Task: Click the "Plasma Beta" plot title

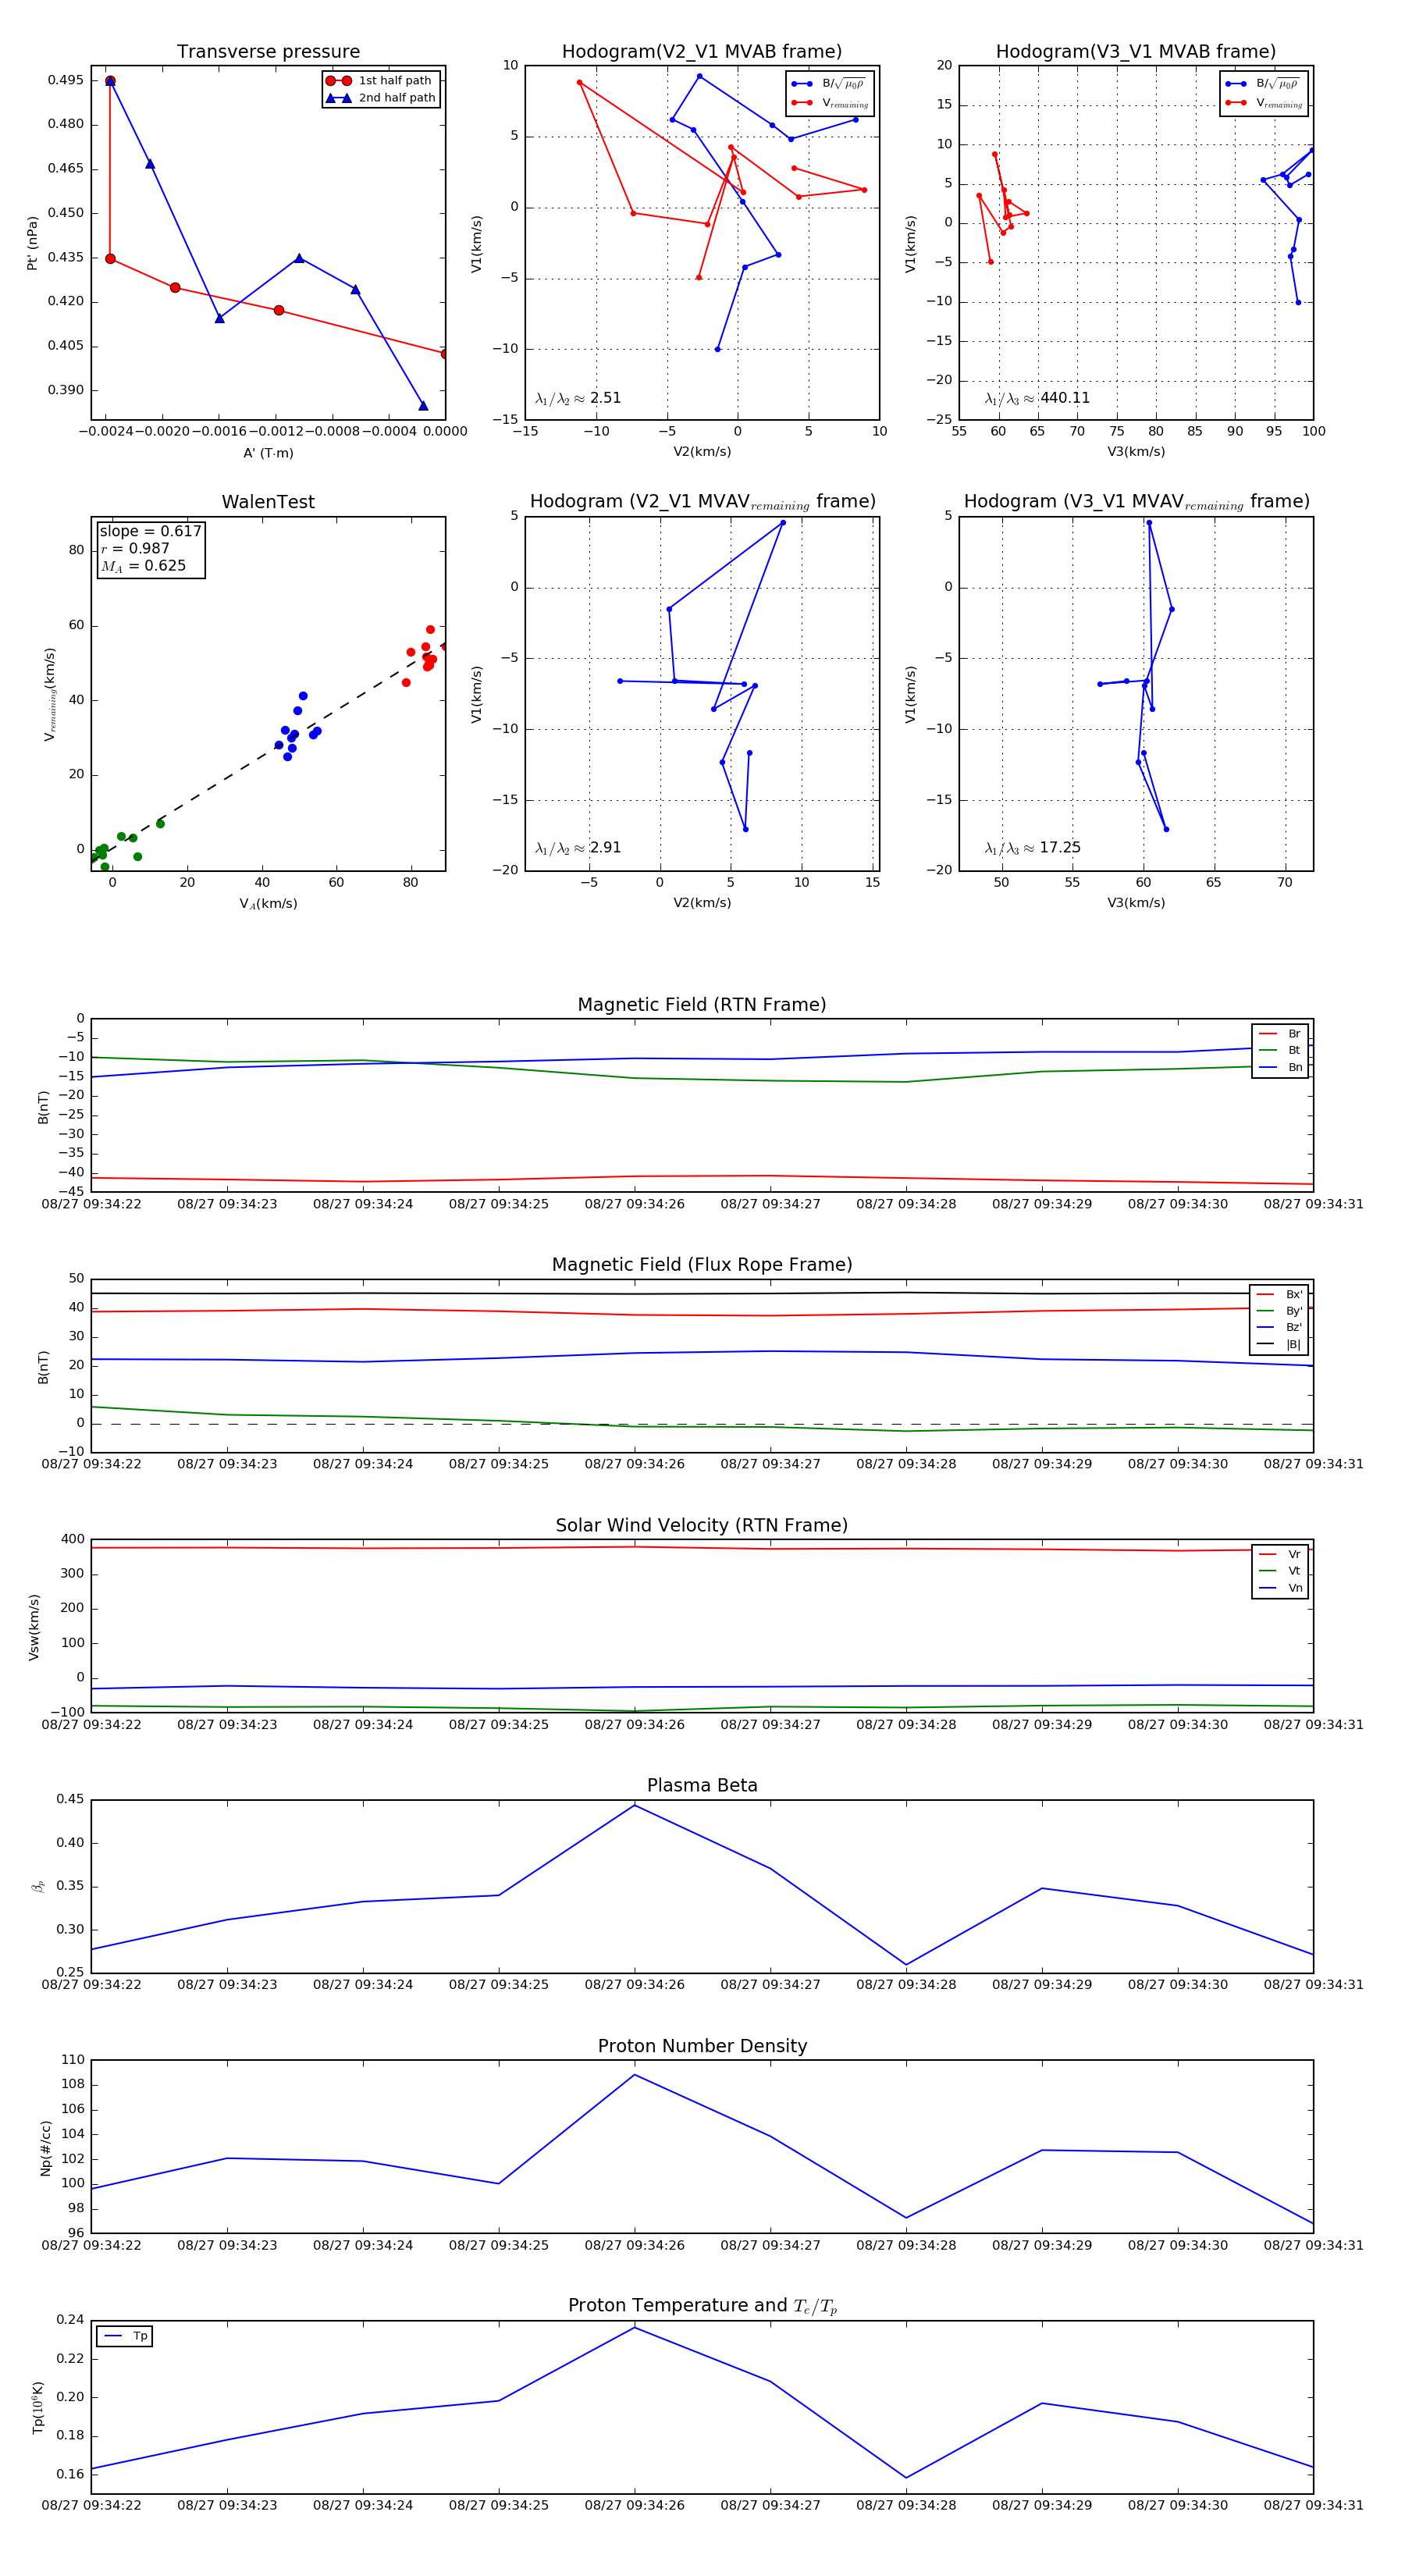Action: pos(702,1786)
